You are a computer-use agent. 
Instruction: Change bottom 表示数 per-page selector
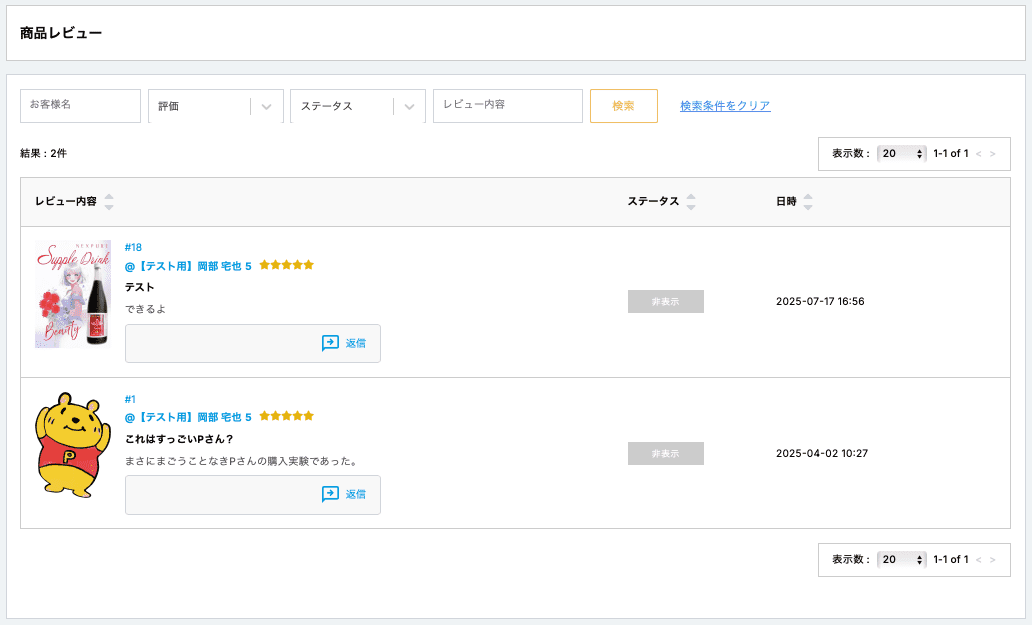(901, 560)
